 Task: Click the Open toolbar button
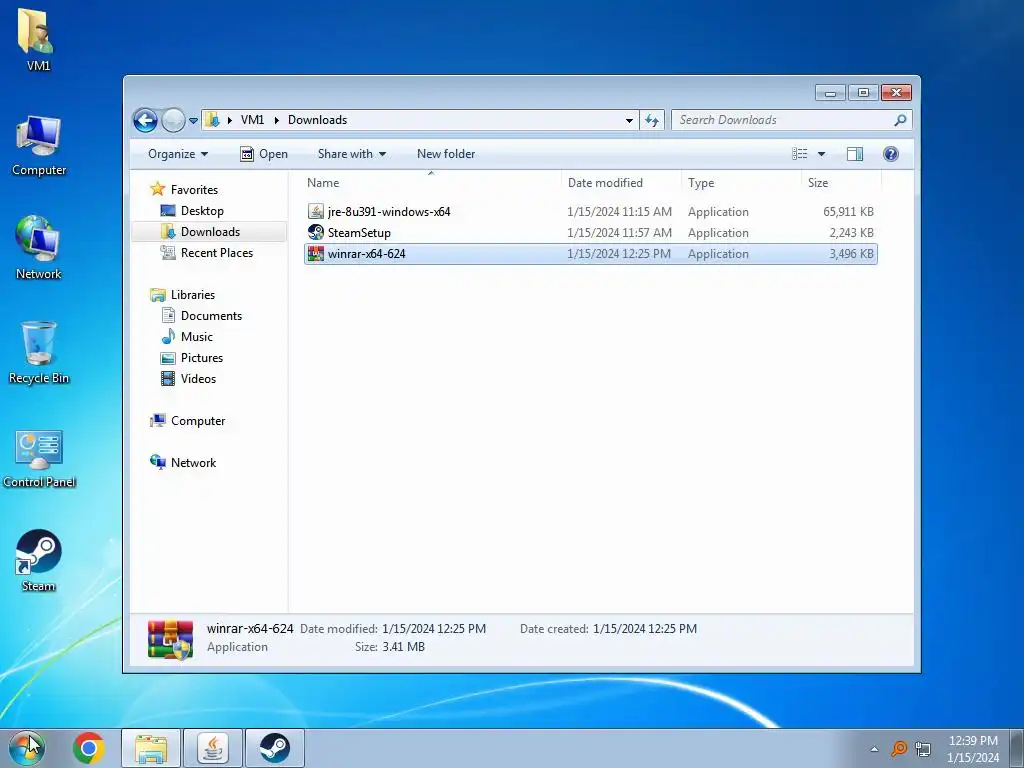coord(264,154)
